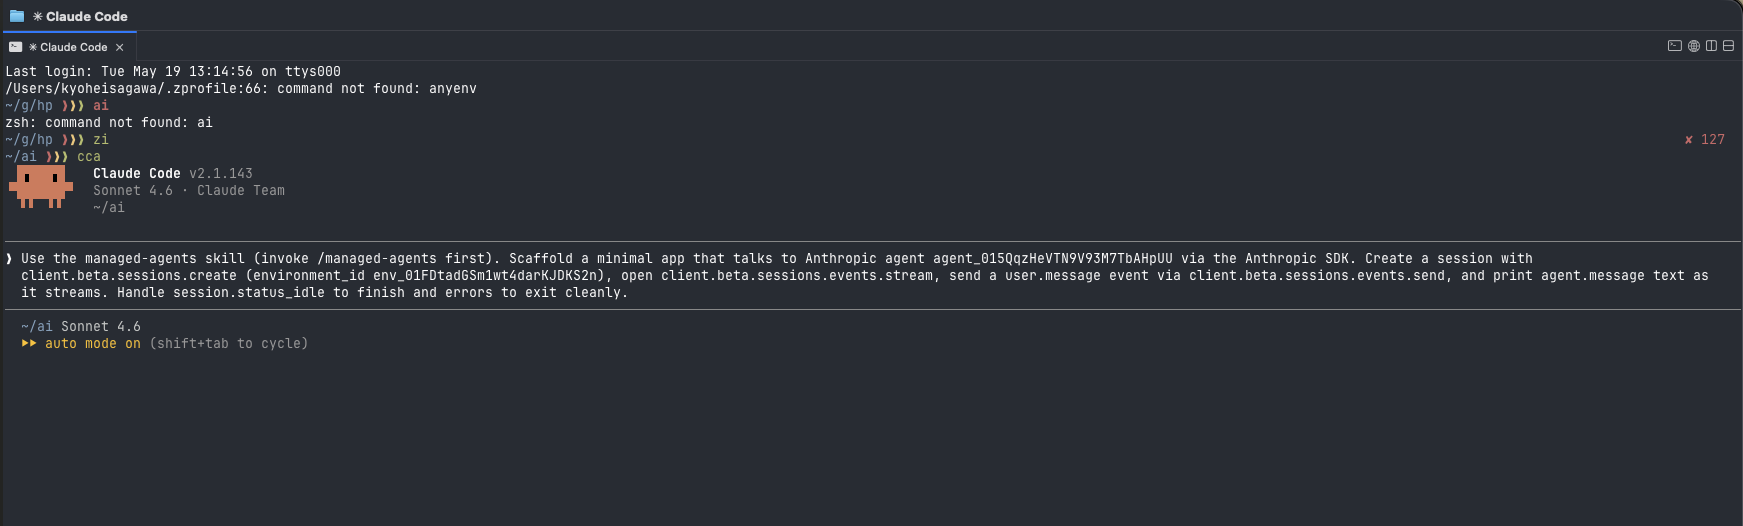Click the 'zi' command text
The width and height of the screenshot is (1743, 526).
coord(101,139)
